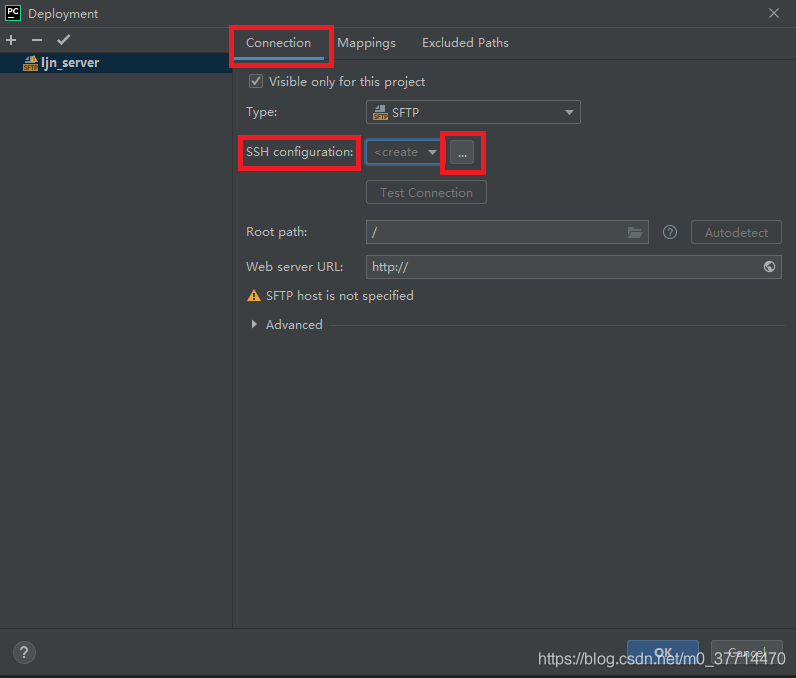
Task: Click the Root path help question icon
Action: click(670, 232)
